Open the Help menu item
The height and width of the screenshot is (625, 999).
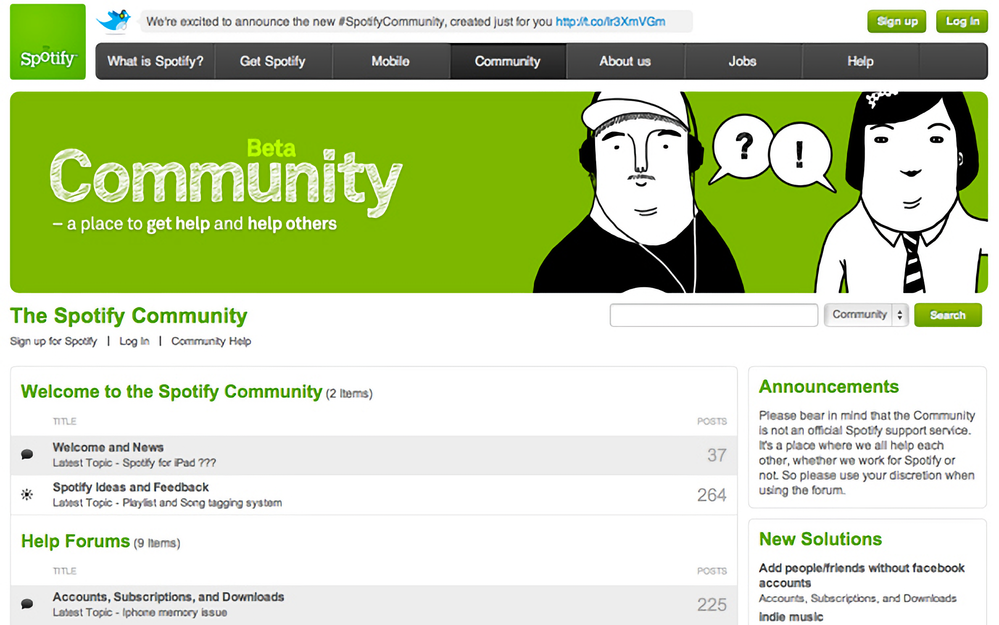pos(860,61)
